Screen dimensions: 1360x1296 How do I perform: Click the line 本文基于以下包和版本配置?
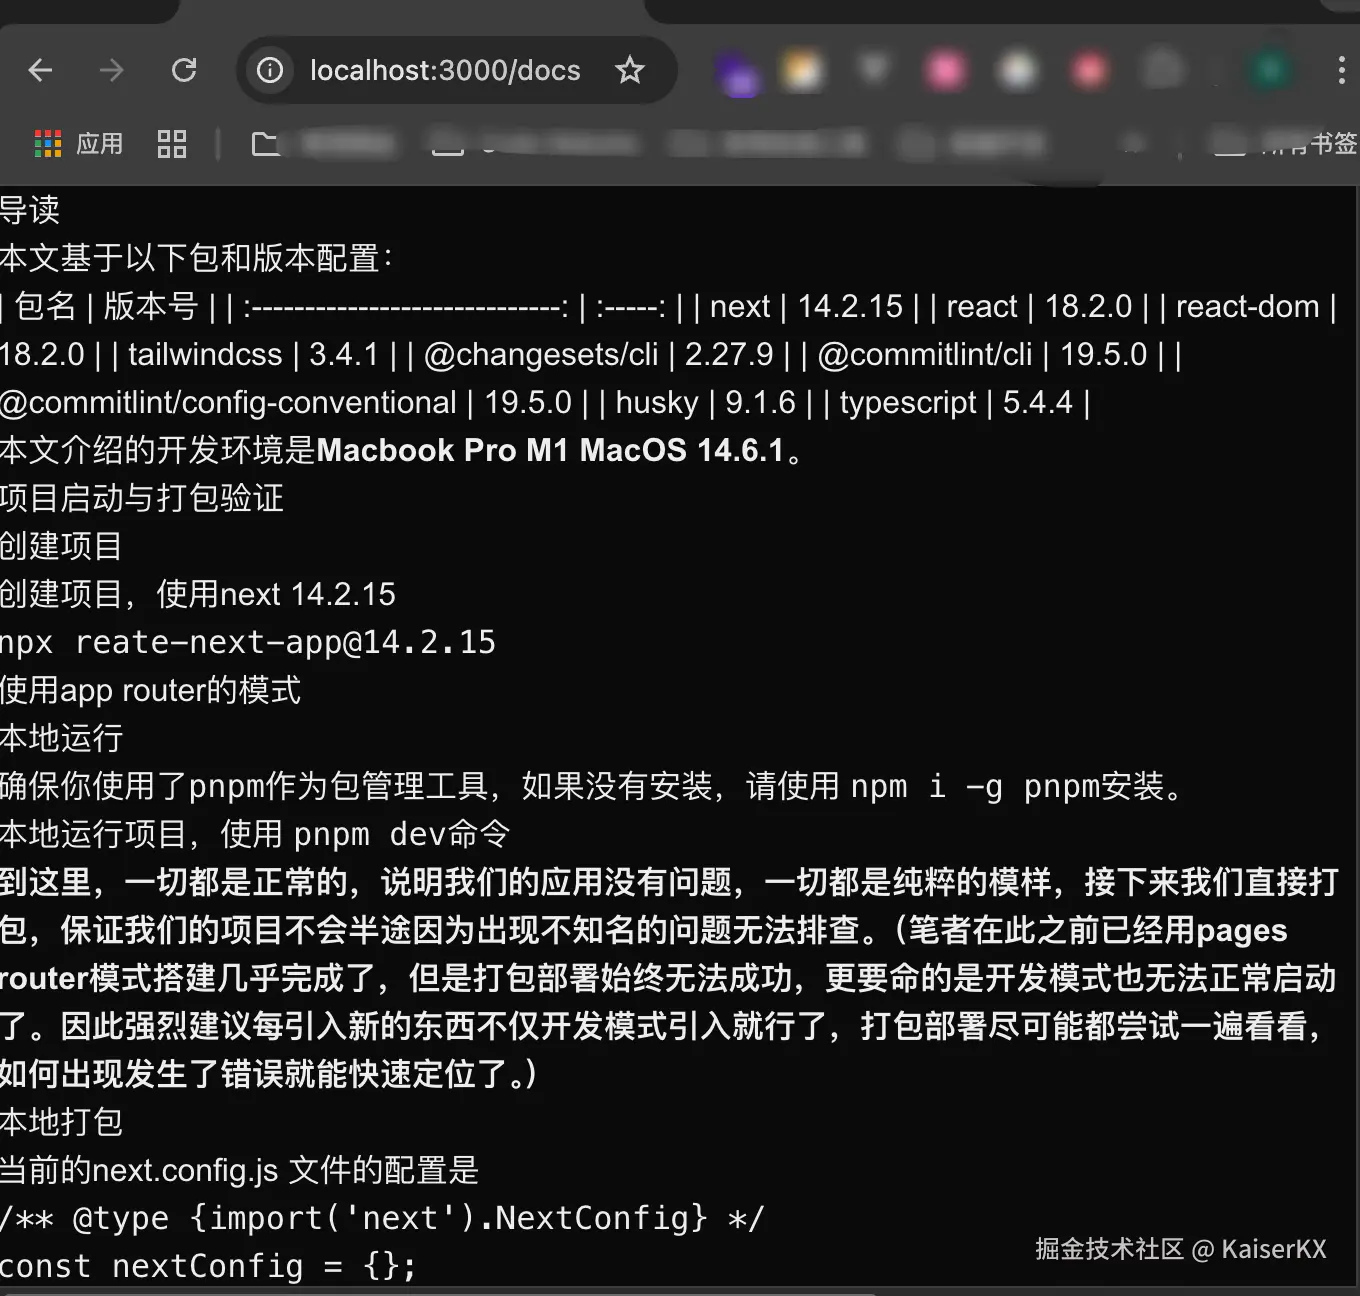(197, 258)
